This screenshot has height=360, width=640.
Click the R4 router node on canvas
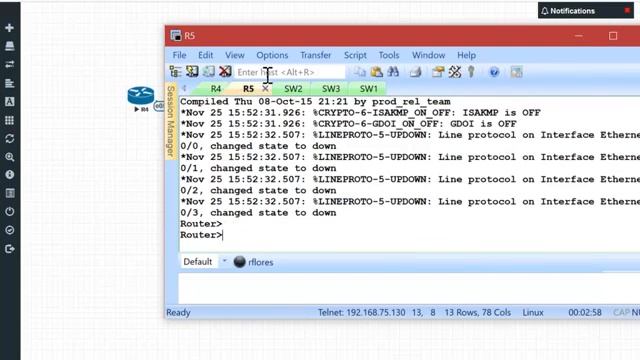pos(141,96)
